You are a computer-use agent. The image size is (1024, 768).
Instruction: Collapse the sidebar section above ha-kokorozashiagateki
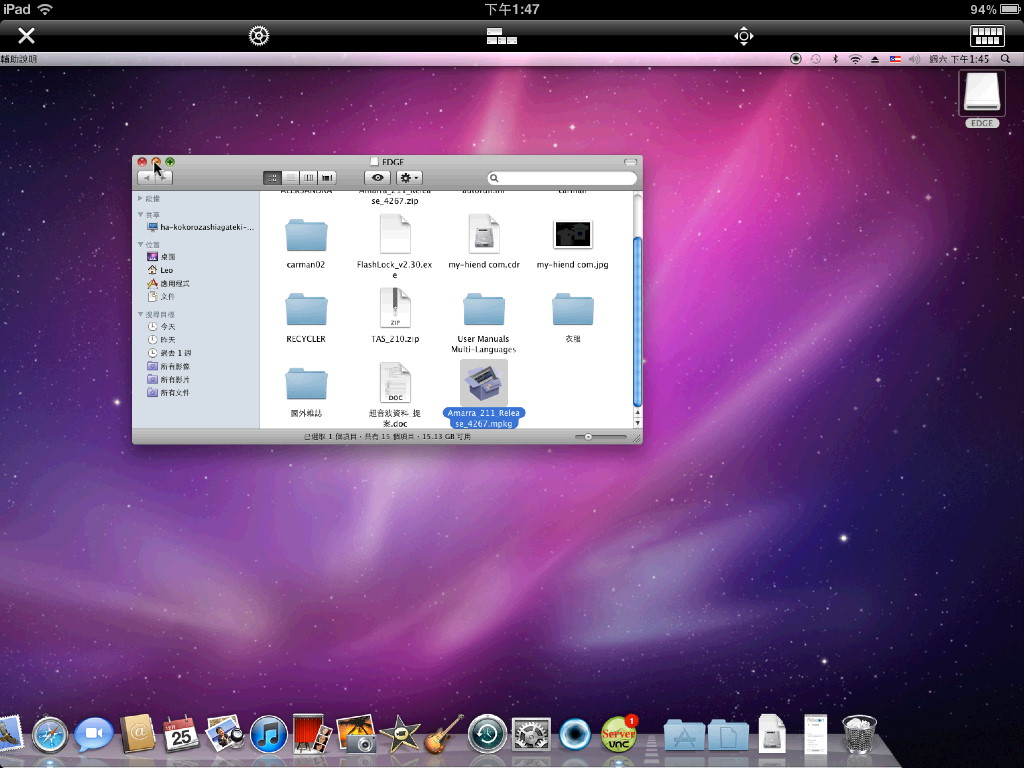pyautogui.click(x=140, y=214)
